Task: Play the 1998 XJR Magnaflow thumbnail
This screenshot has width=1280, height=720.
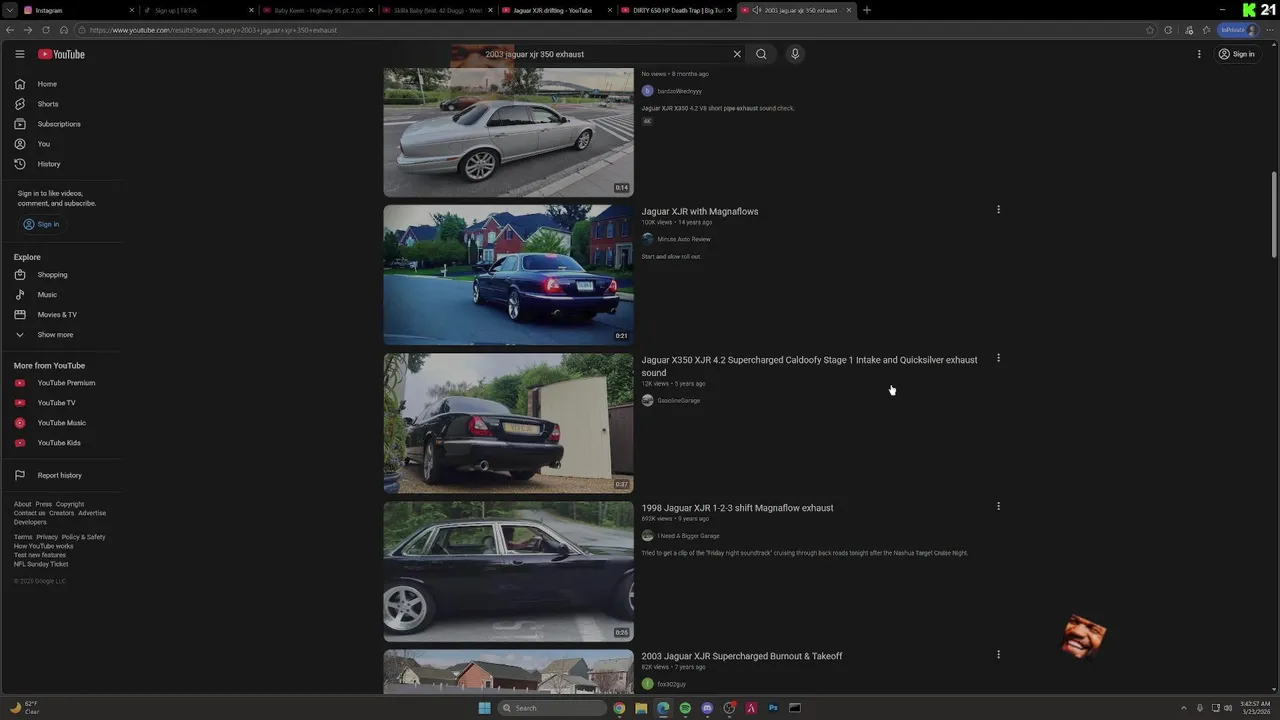Action: click(x=508, y=571)
